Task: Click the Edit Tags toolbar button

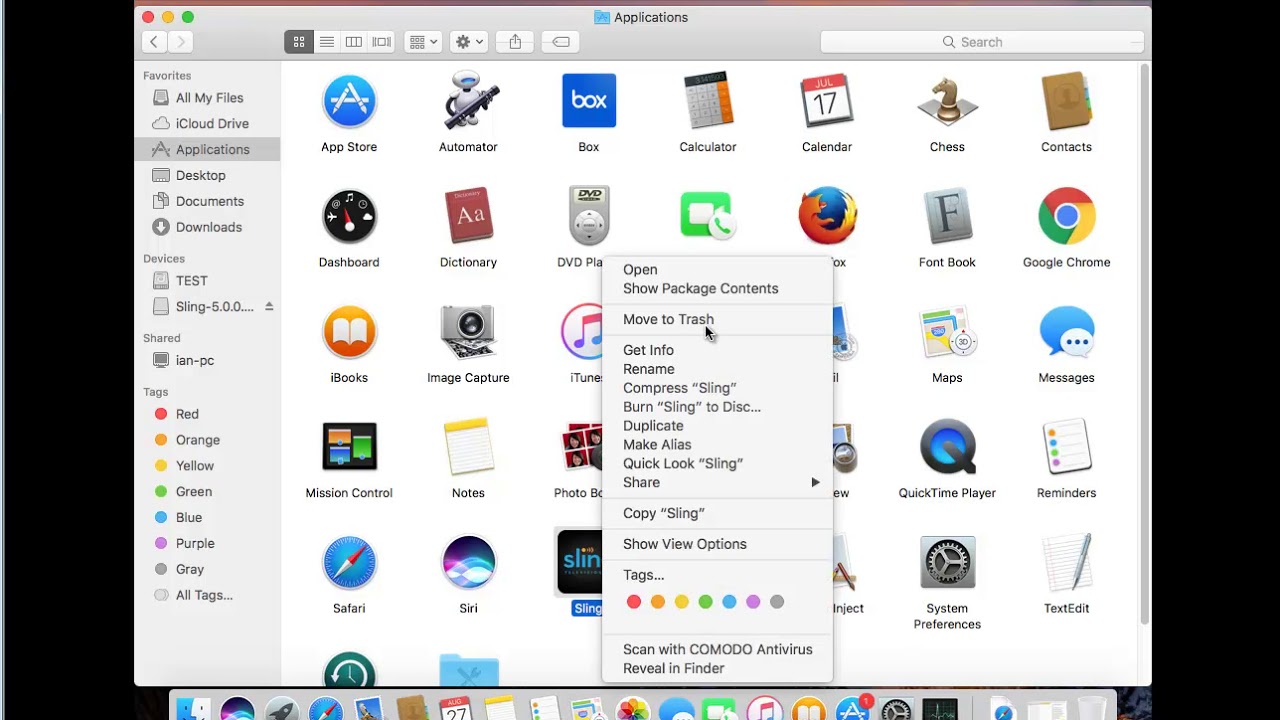Action: [561, 42]
